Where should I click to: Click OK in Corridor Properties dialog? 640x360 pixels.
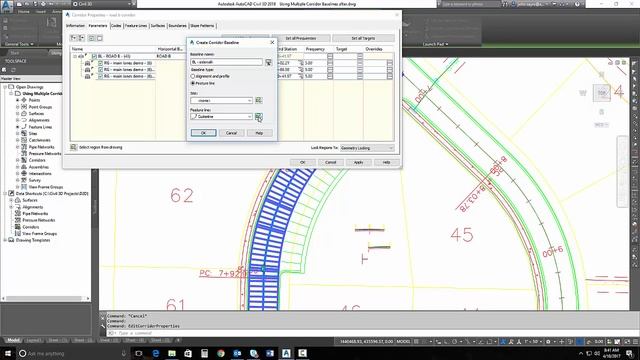point(302,162)
